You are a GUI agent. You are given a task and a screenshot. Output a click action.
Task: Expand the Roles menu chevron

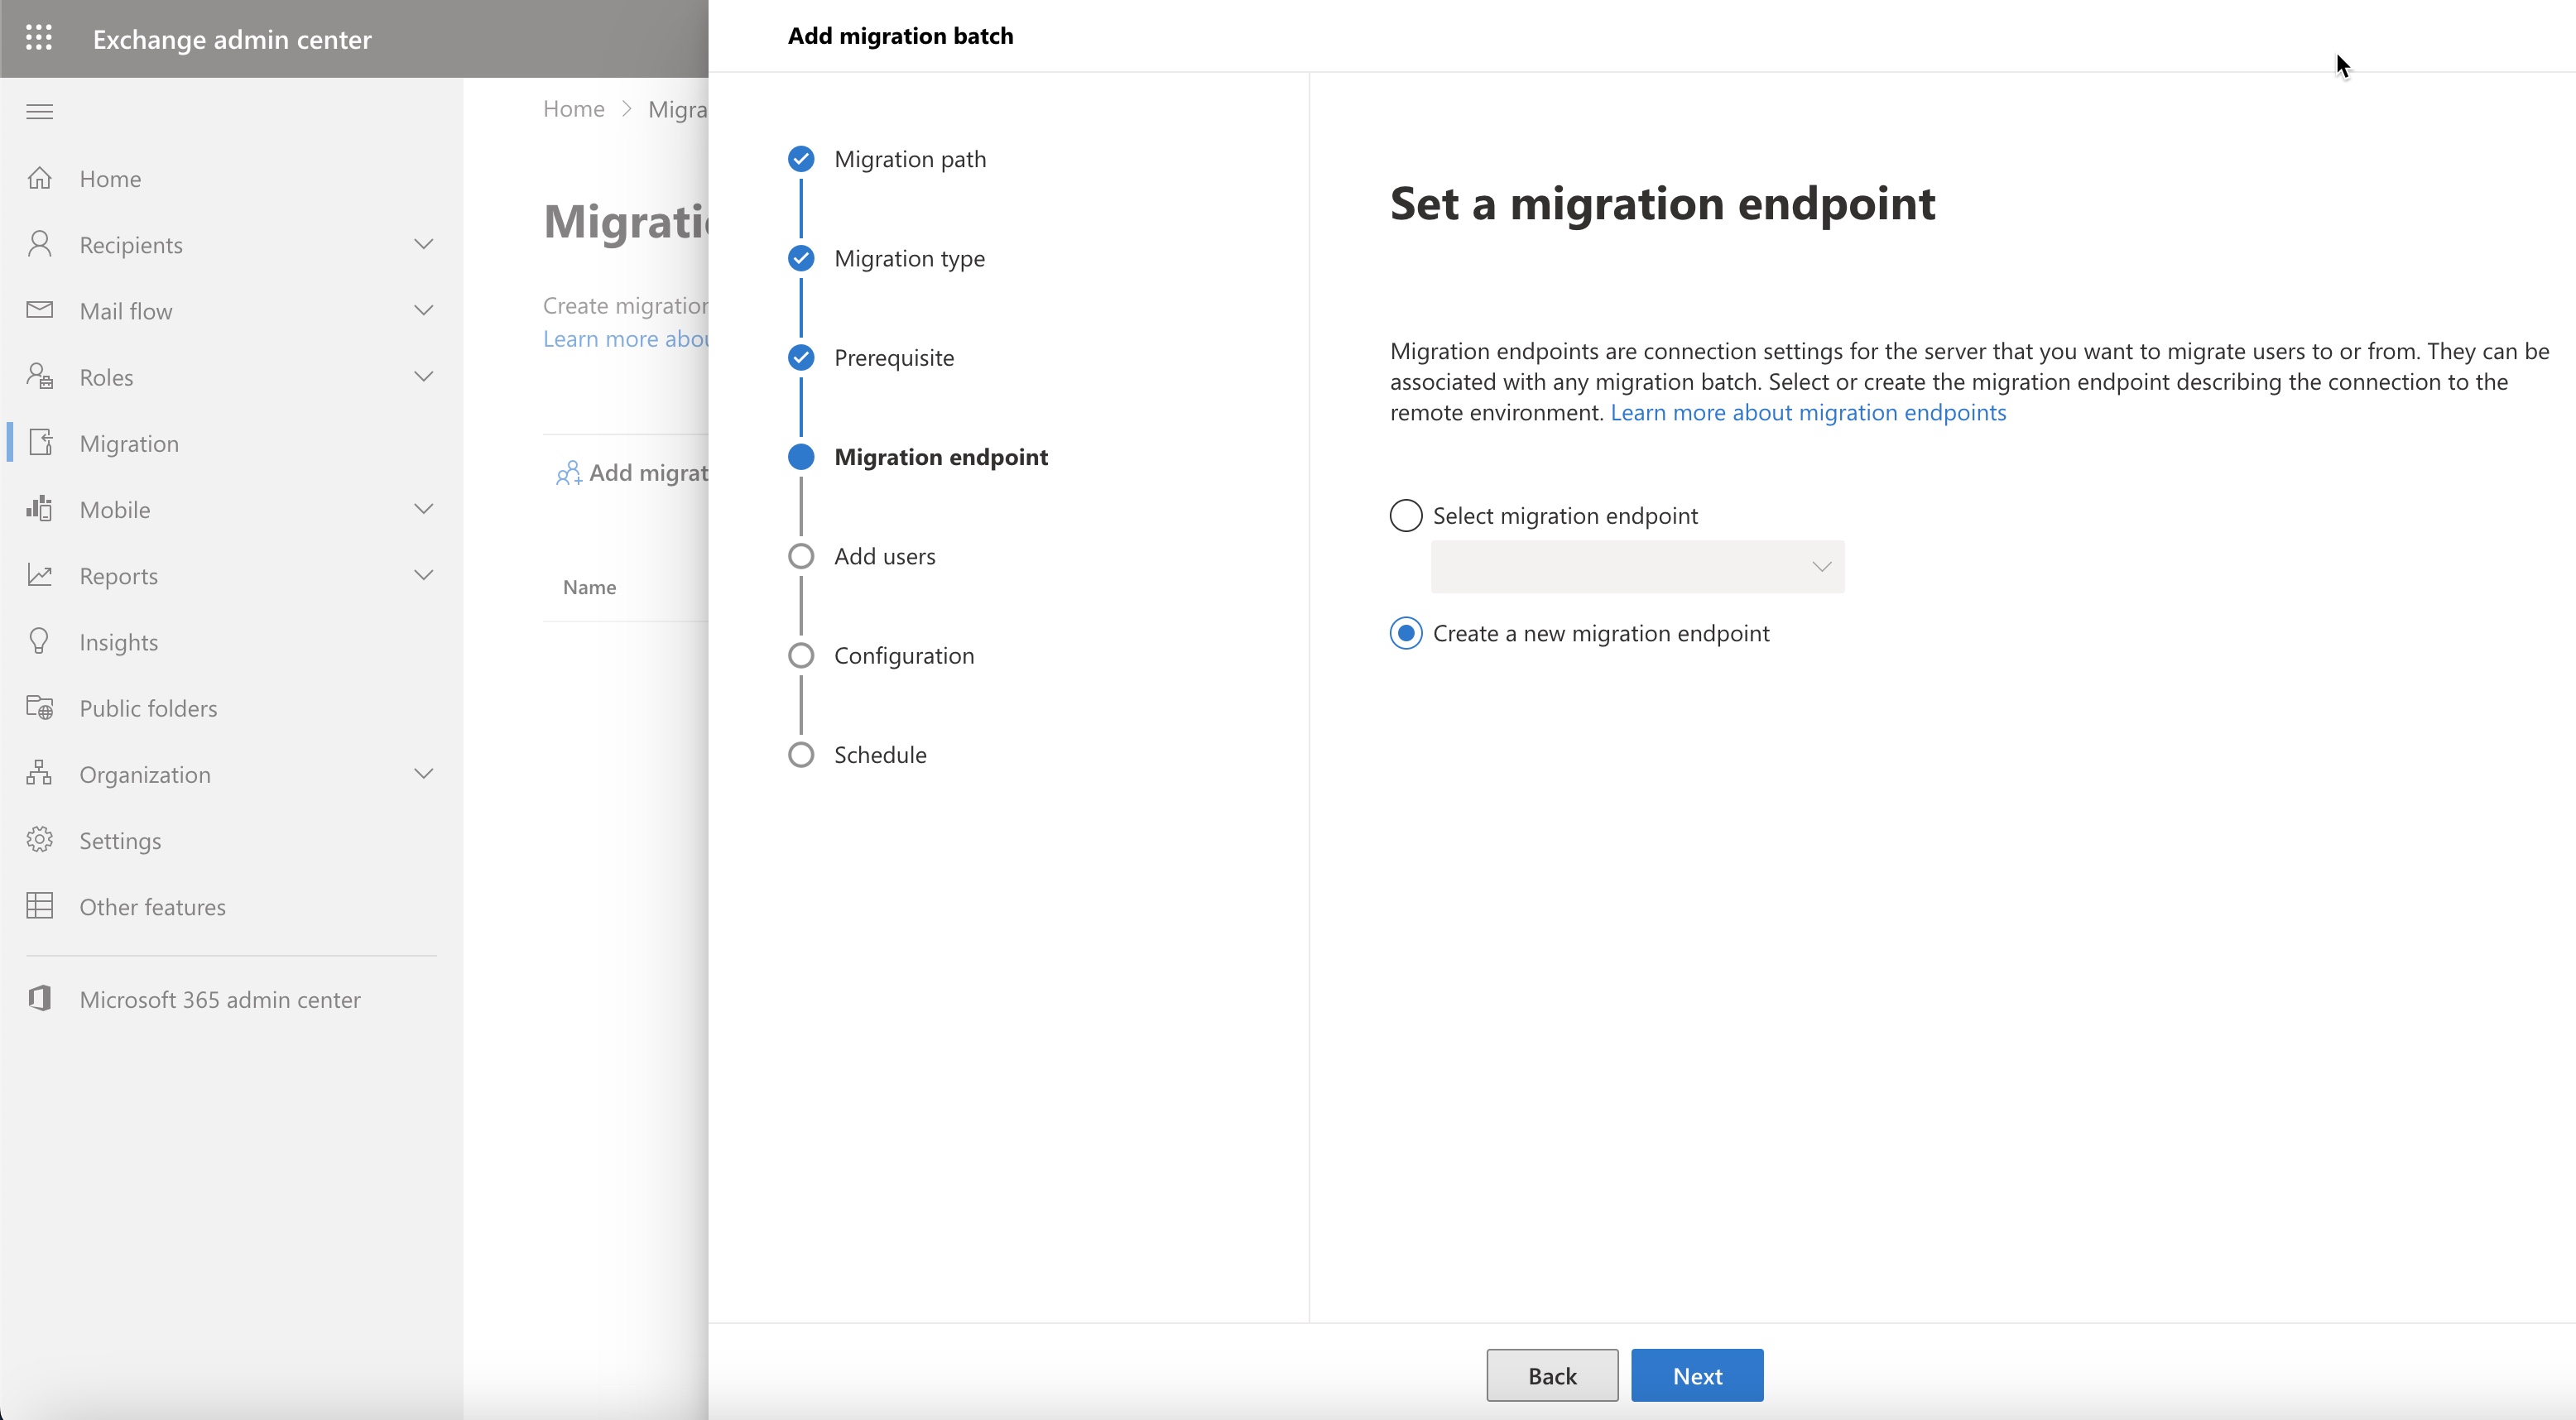424,376
